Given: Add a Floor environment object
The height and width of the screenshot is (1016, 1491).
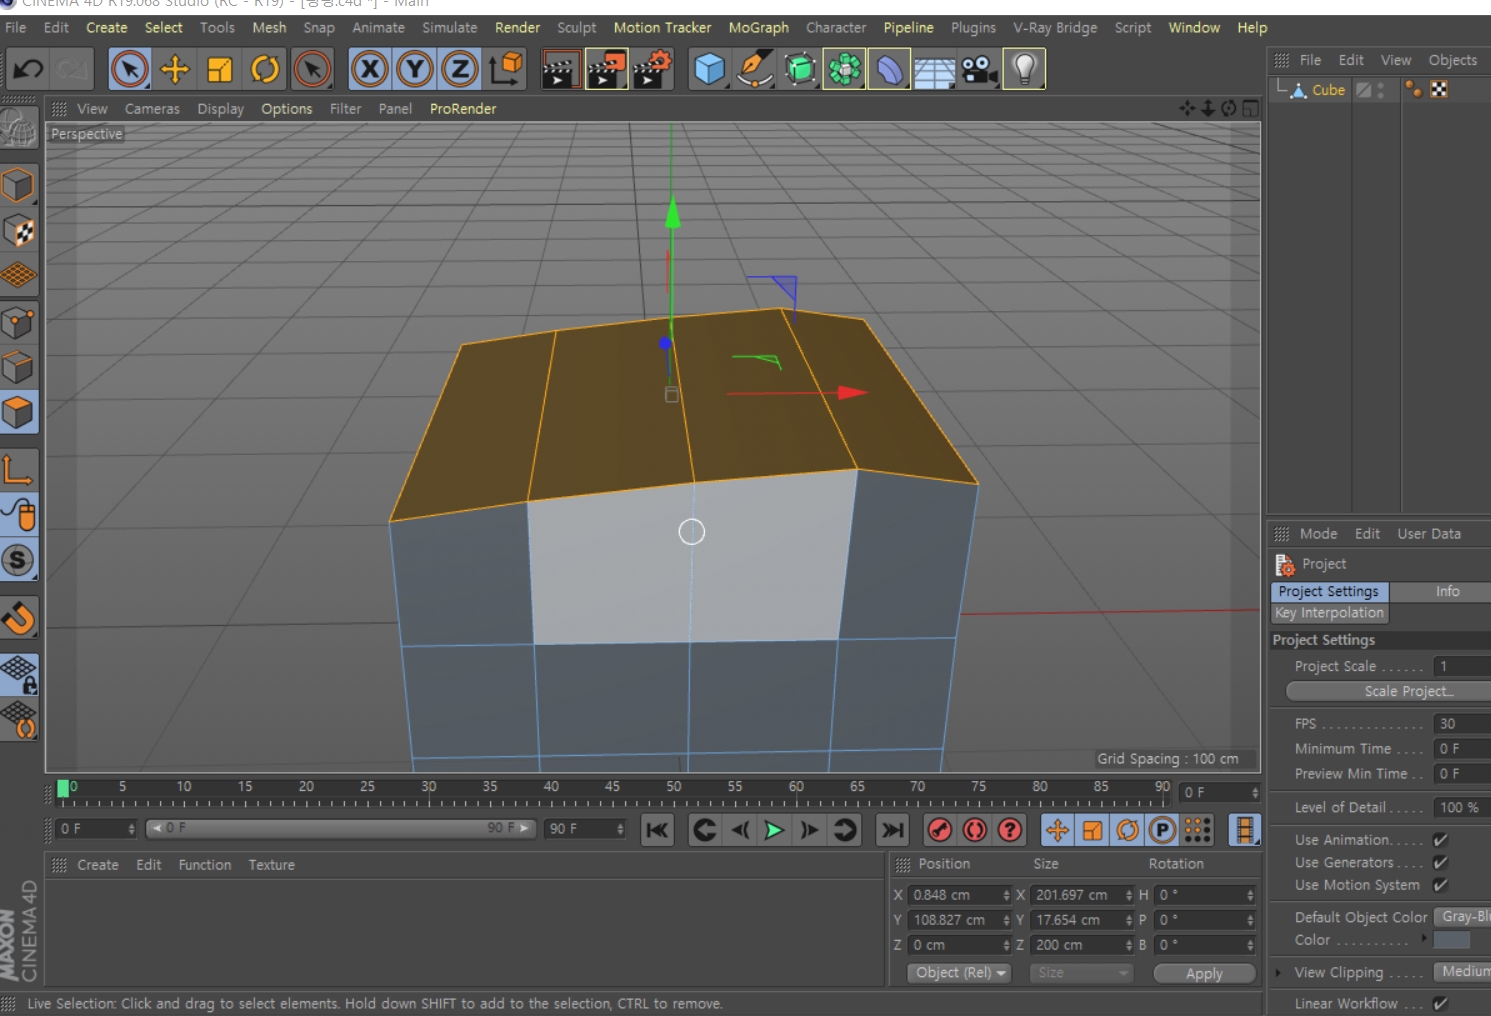Looking at the screenshot, I should (934, 69).
